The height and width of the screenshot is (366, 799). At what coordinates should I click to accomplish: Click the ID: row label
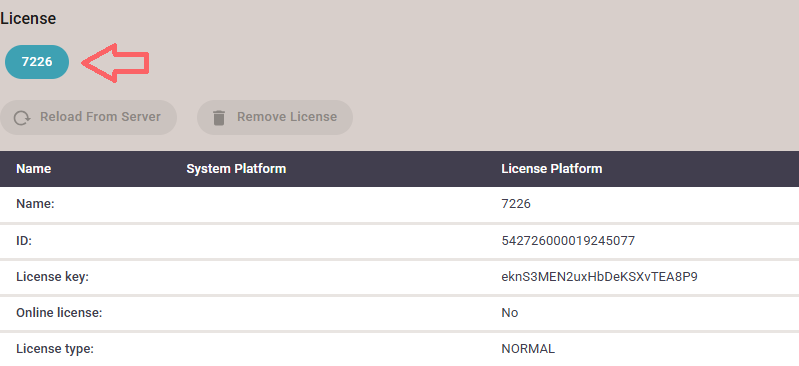pos(24,241)
